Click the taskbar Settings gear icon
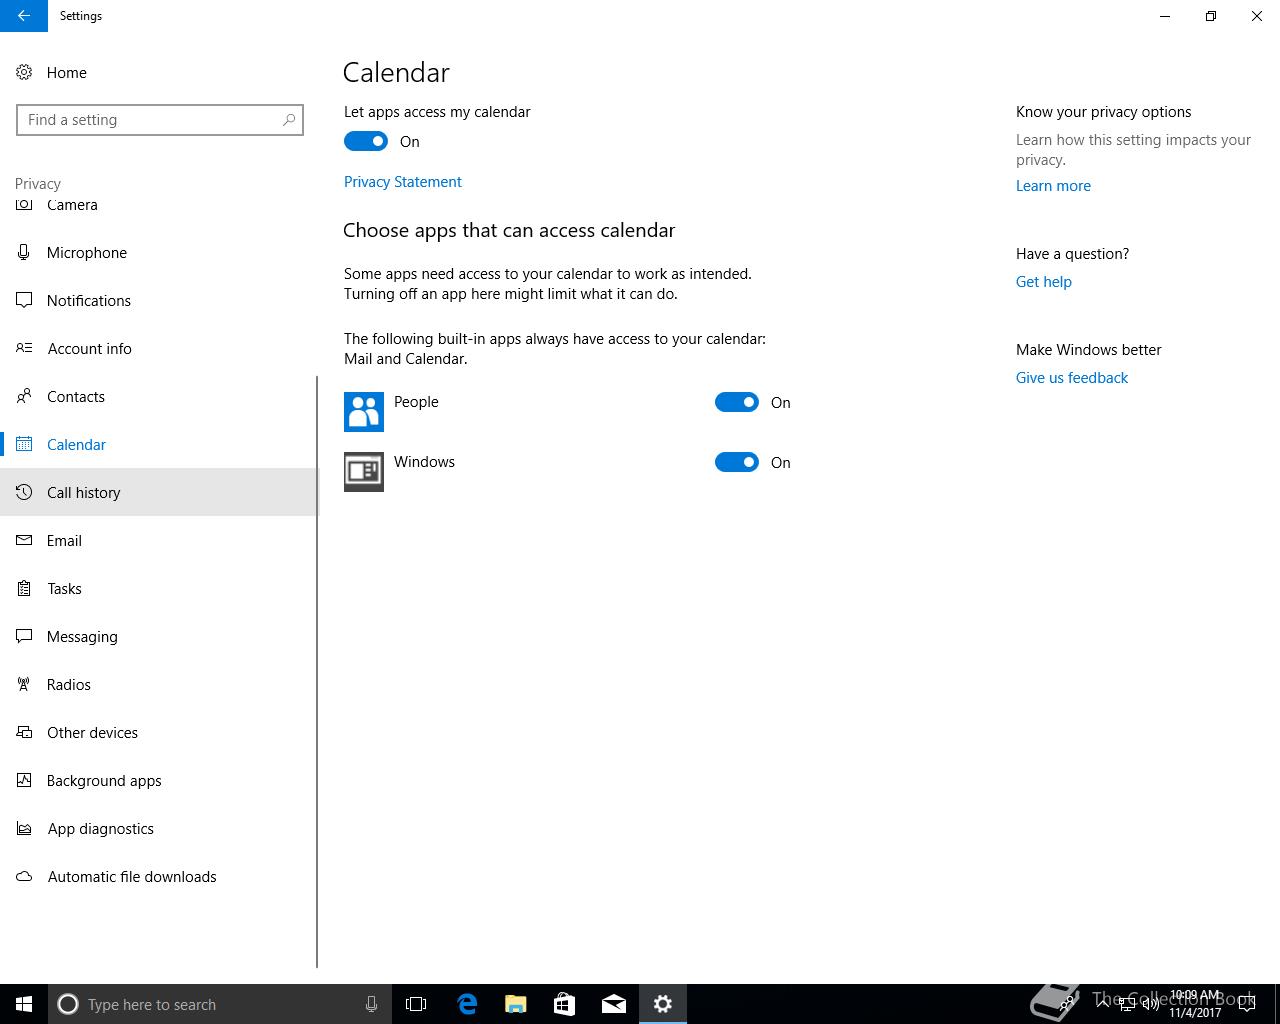 [663, 1004]
